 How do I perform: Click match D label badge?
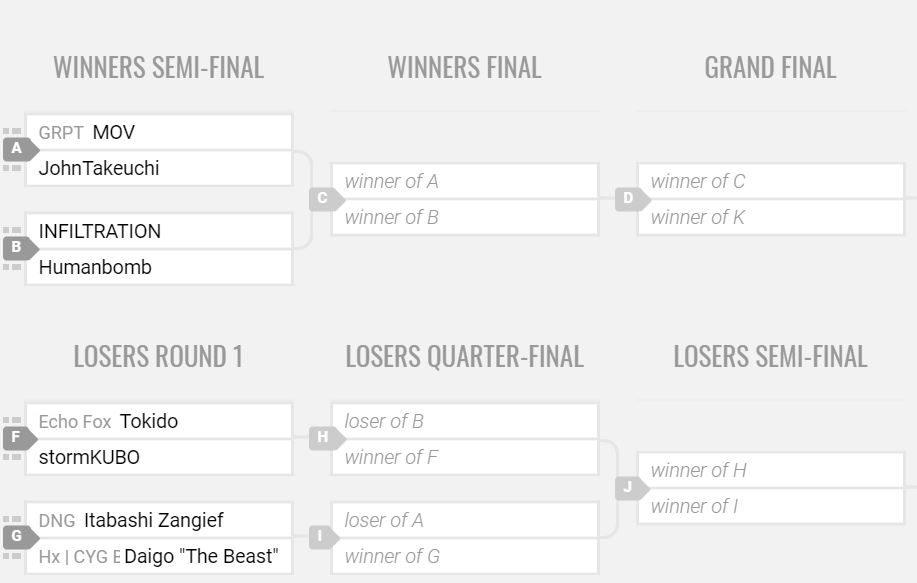tap(629, 198)
